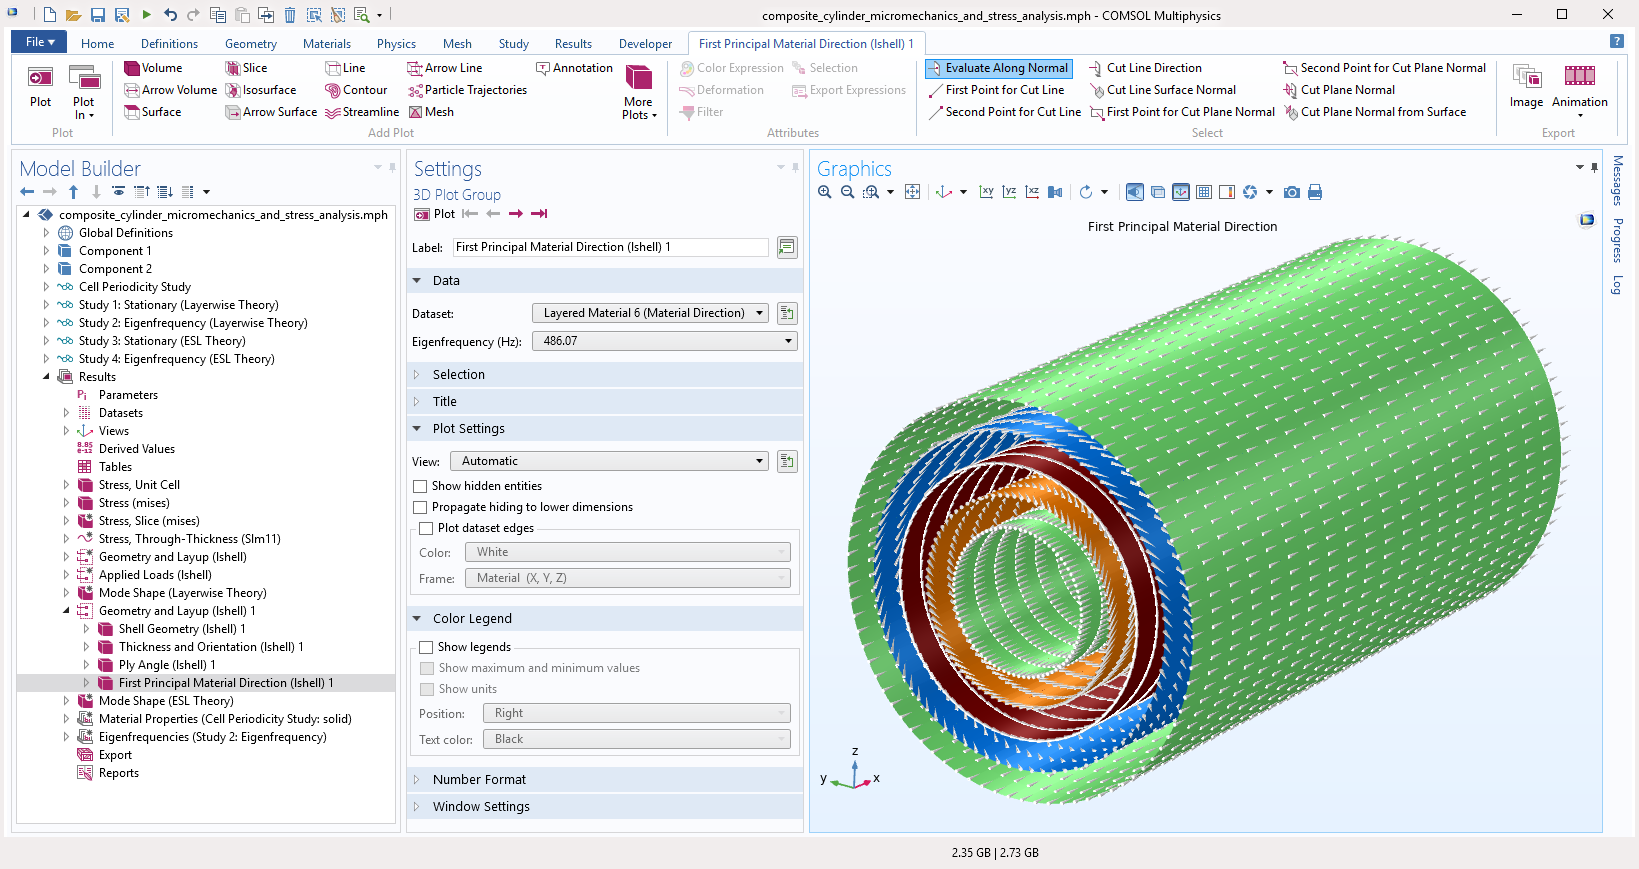
Task: Check the Show legends option
Action: click(x=427, y=647)
